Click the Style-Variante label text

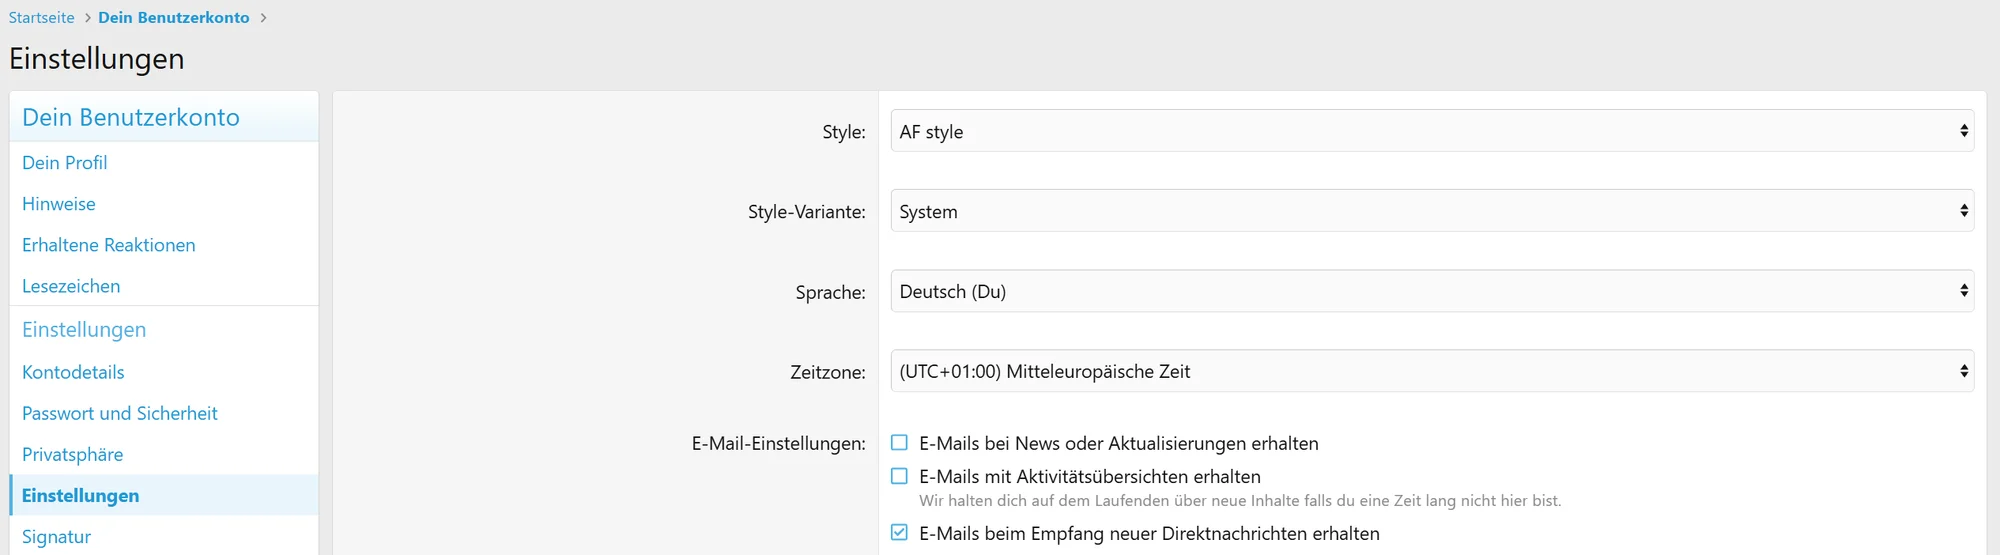[x=807, y=212]
